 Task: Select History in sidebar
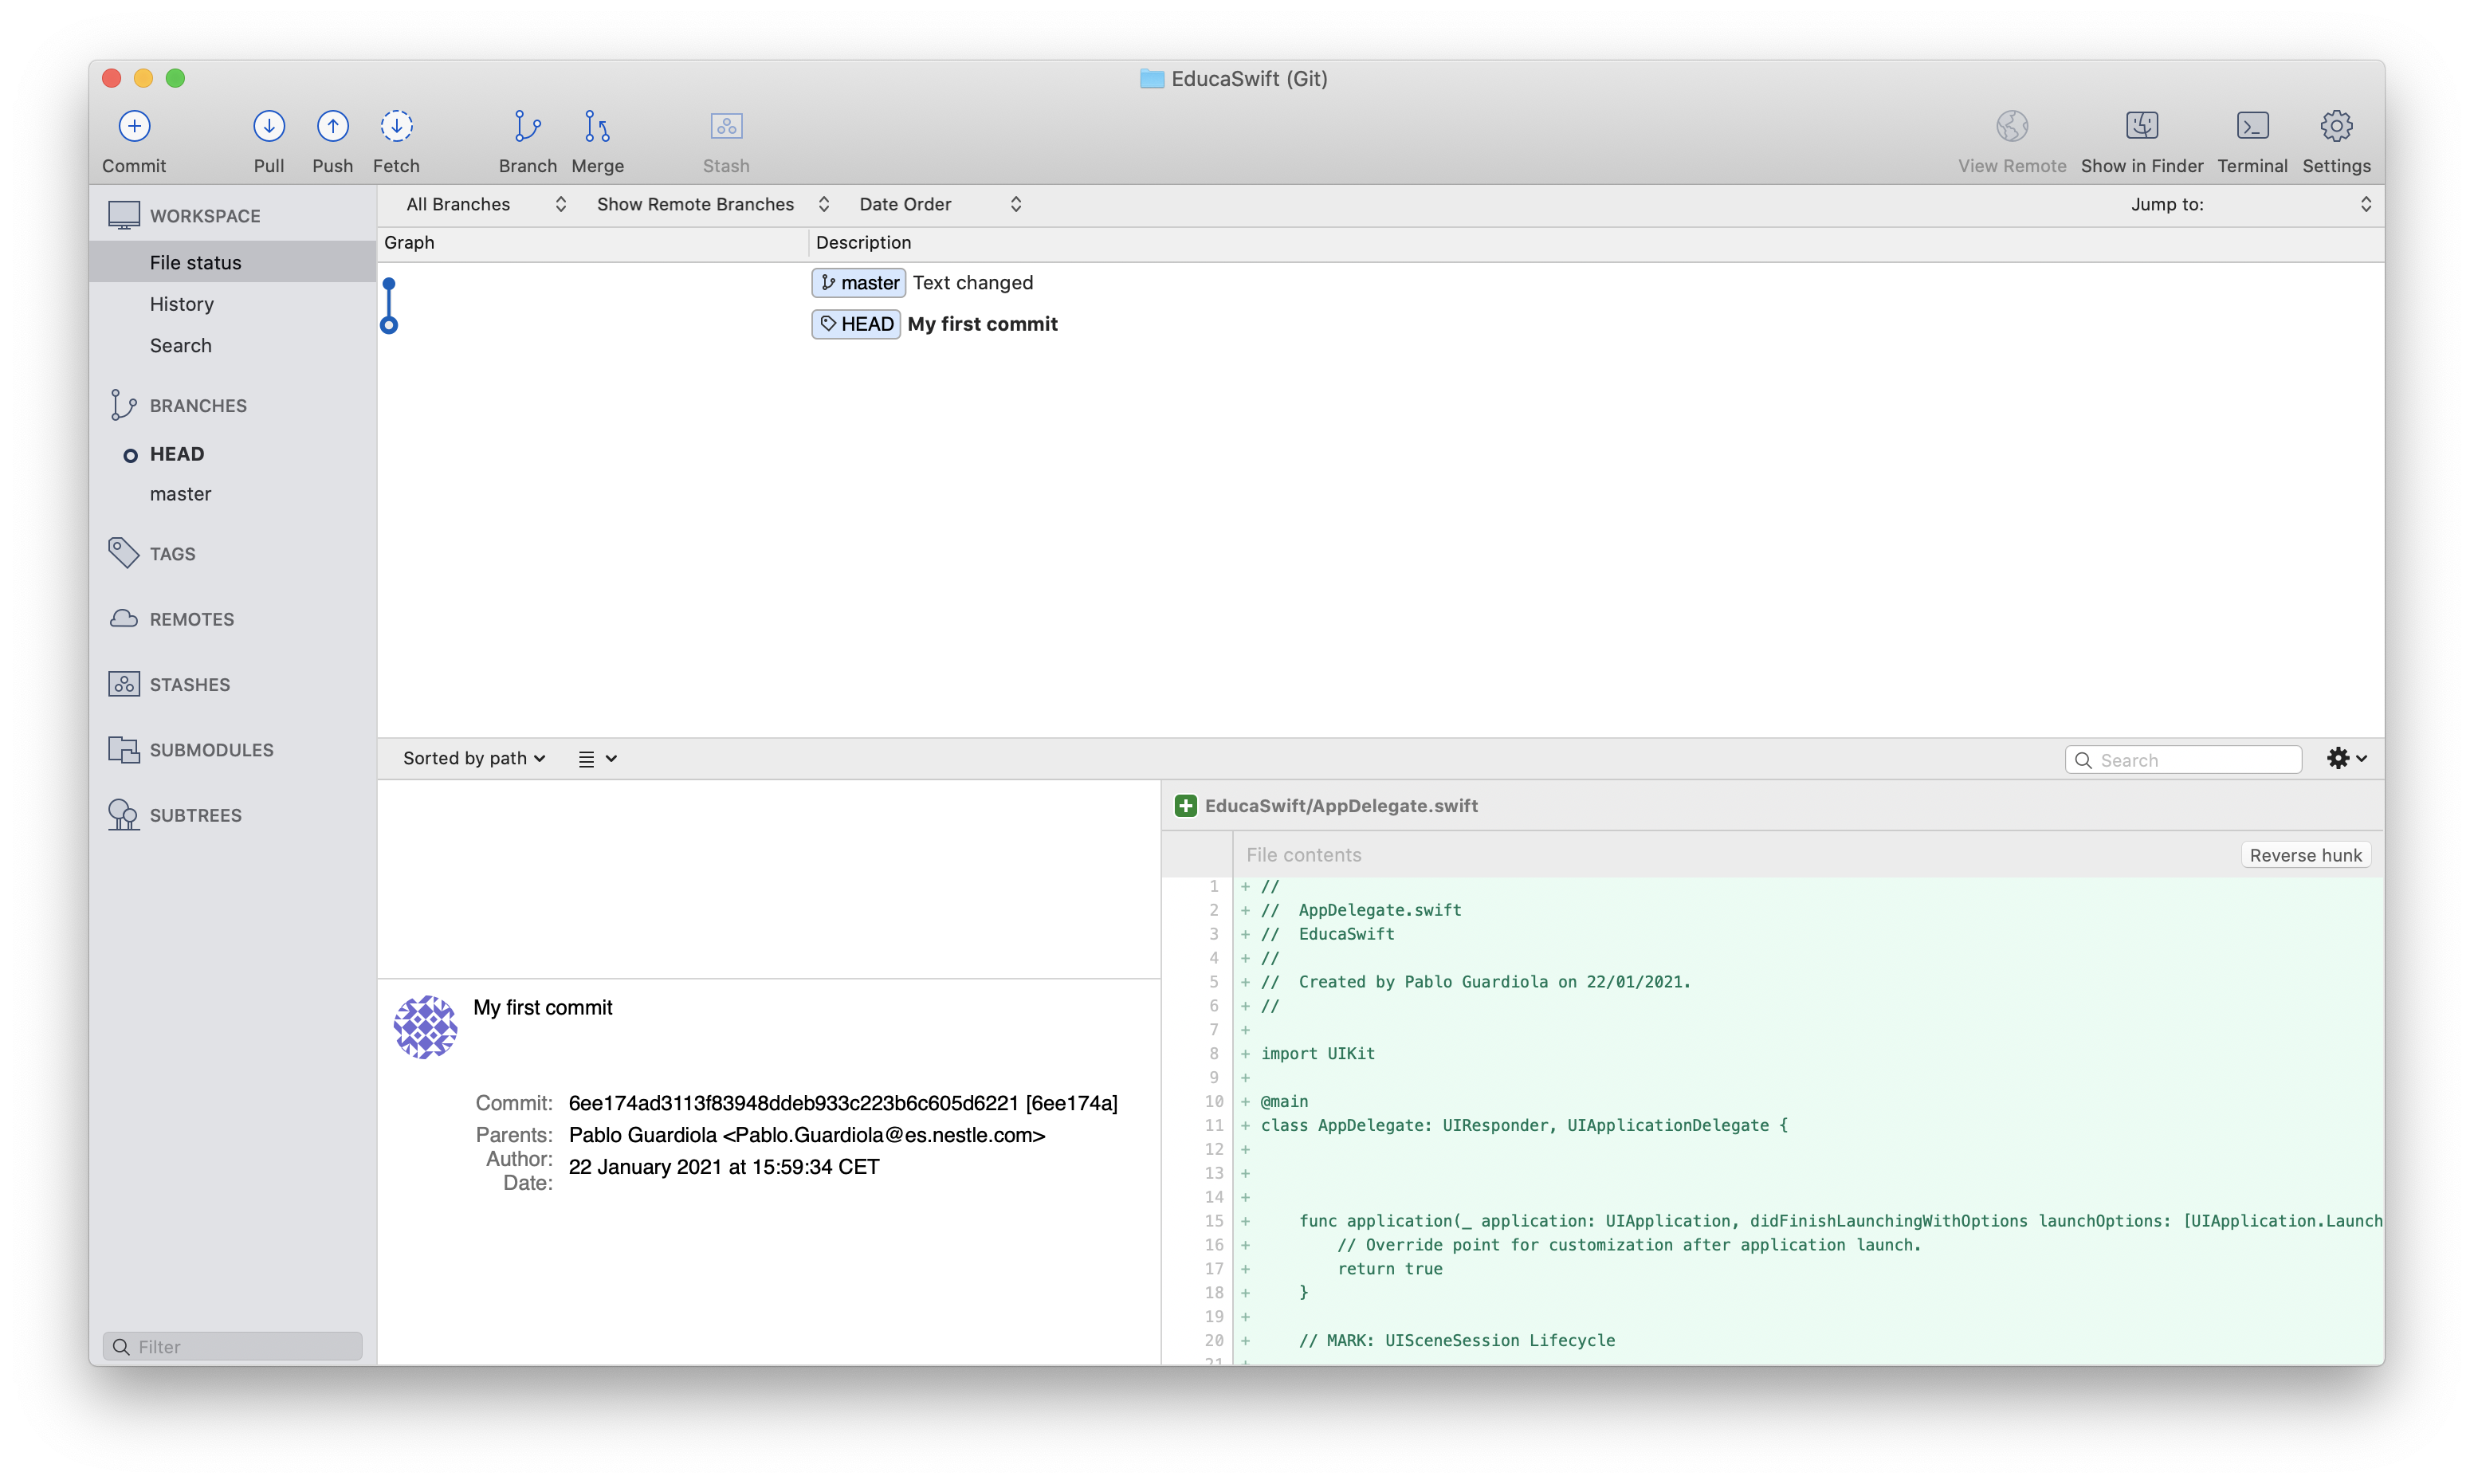(x=232, y=303)
